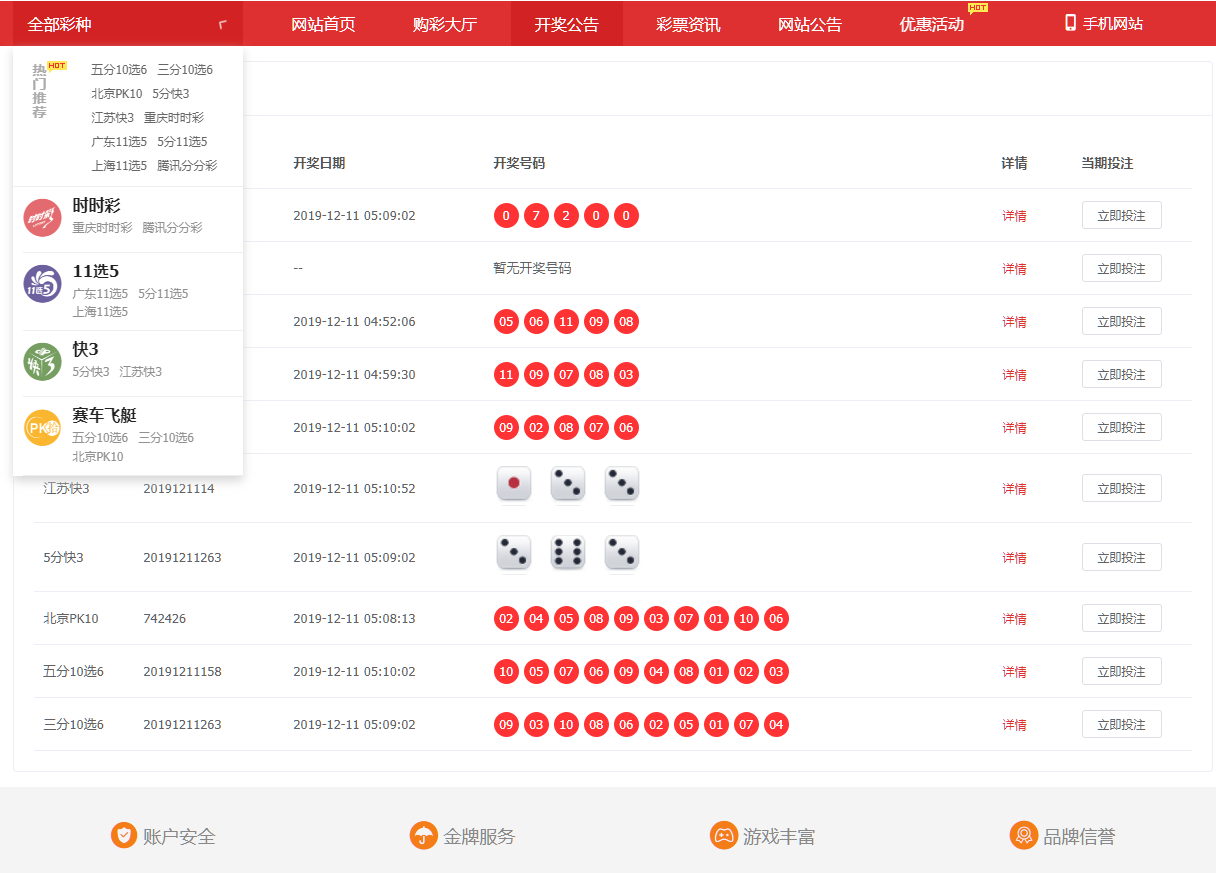Click the red dice thumbnail in 江苏快3 row
This screenshot has width=1216, height=873.
coord(513,484)
